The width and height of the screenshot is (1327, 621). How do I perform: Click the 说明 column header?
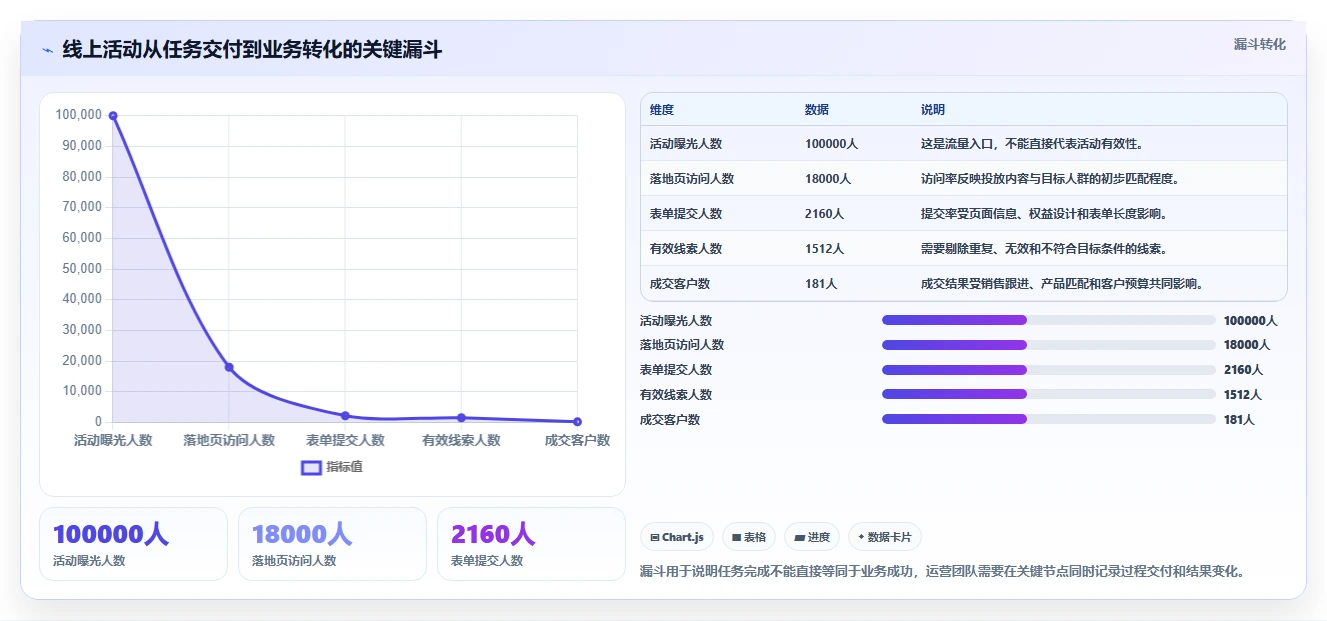pos(933,110)
